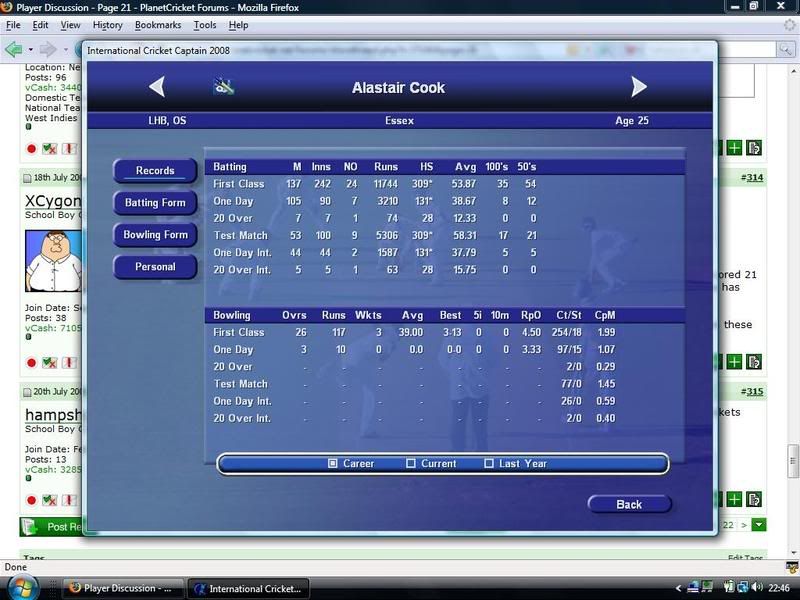Image resolution: width=800 pixels, height=600 pixels.
Task: Click the check-and-cross icon in XCygon's post
Action: click(49, 363)
